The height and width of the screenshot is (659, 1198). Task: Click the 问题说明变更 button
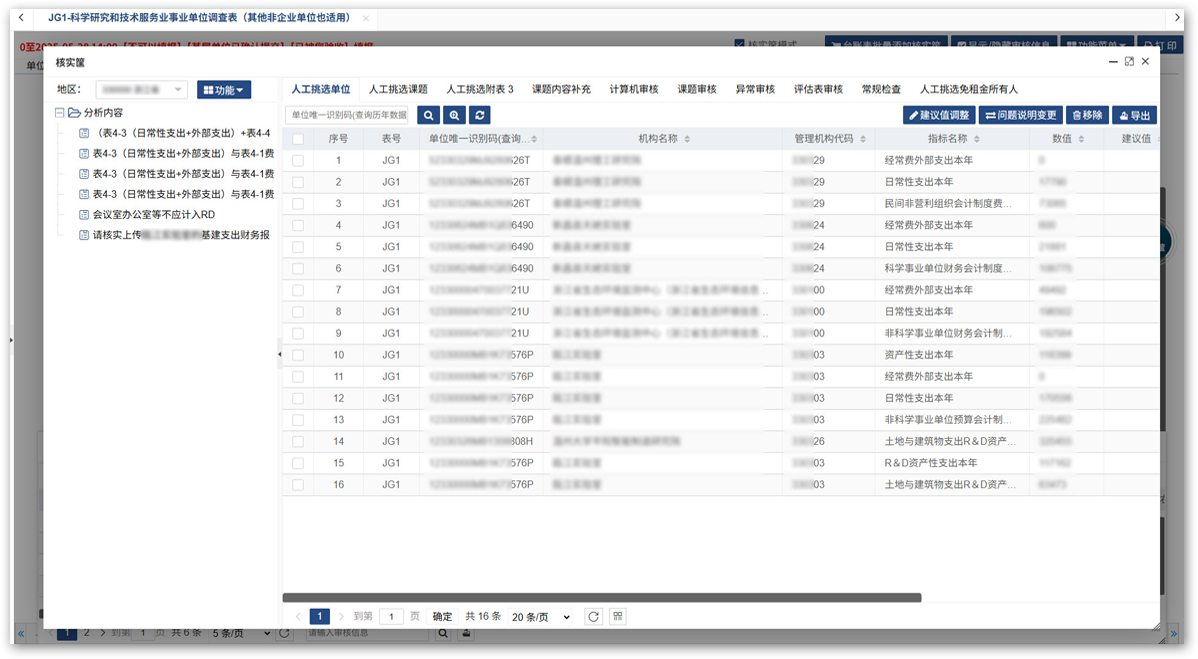(x=1019, y=115)
